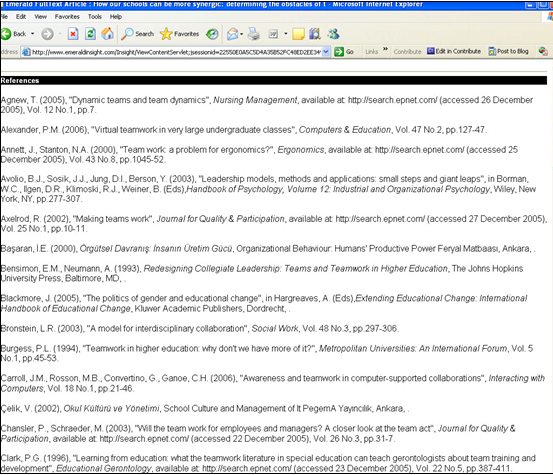553x475 pixels.
Task: Open the Tools menu
Action: click(95, 17)
